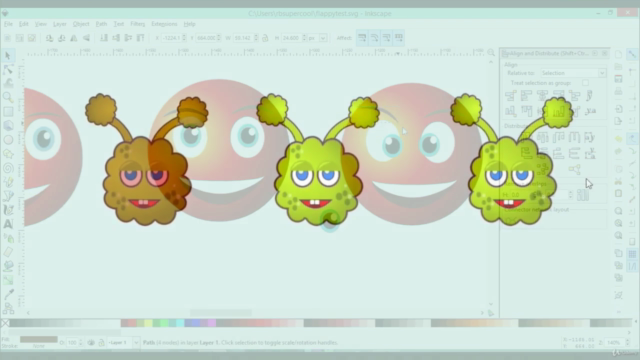Flip selected objects vertically
Viewport: 640px width, 360px height.
[x=86, y=38]
